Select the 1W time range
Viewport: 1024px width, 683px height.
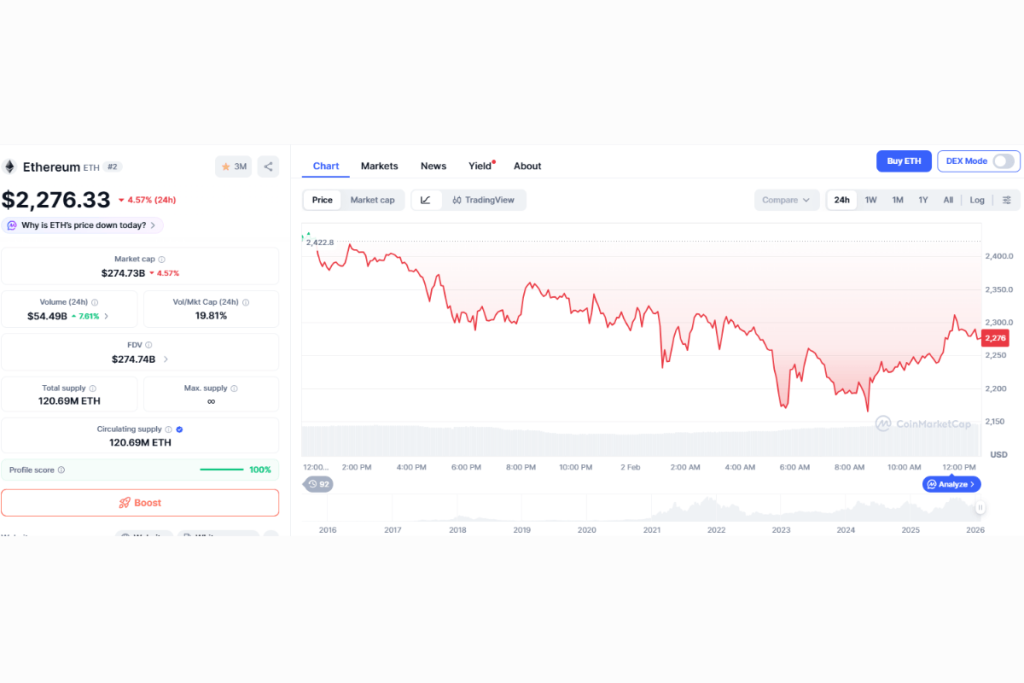(871, 200)
